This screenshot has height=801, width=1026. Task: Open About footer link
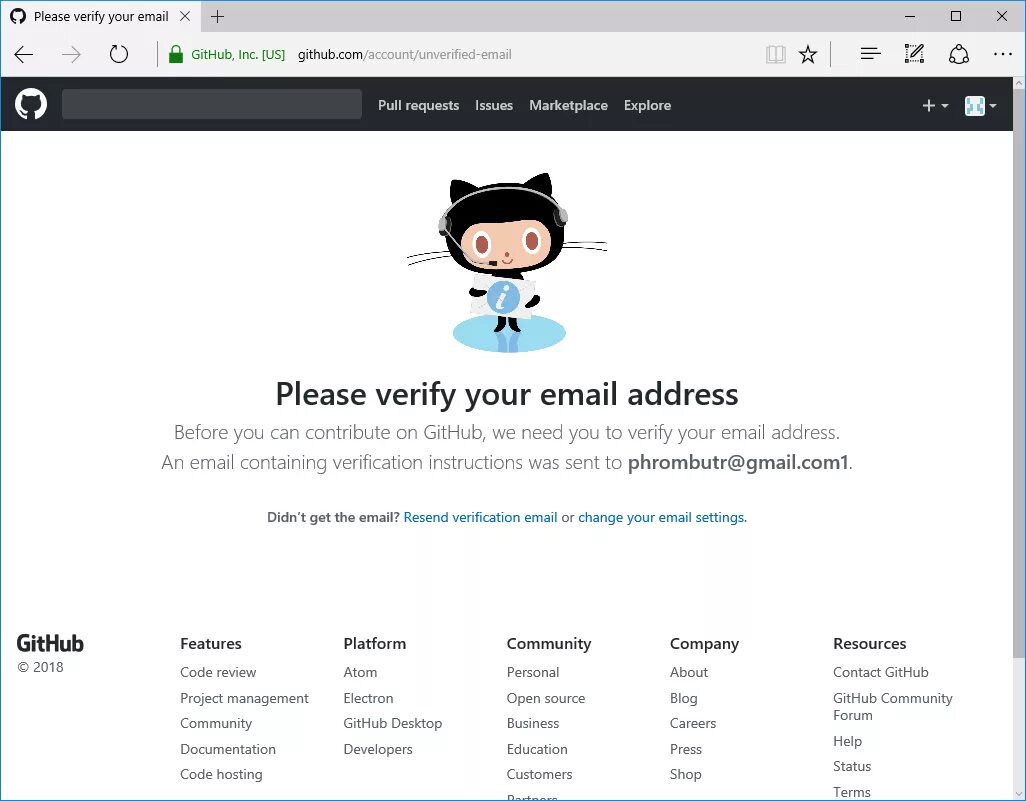(688, 672)
